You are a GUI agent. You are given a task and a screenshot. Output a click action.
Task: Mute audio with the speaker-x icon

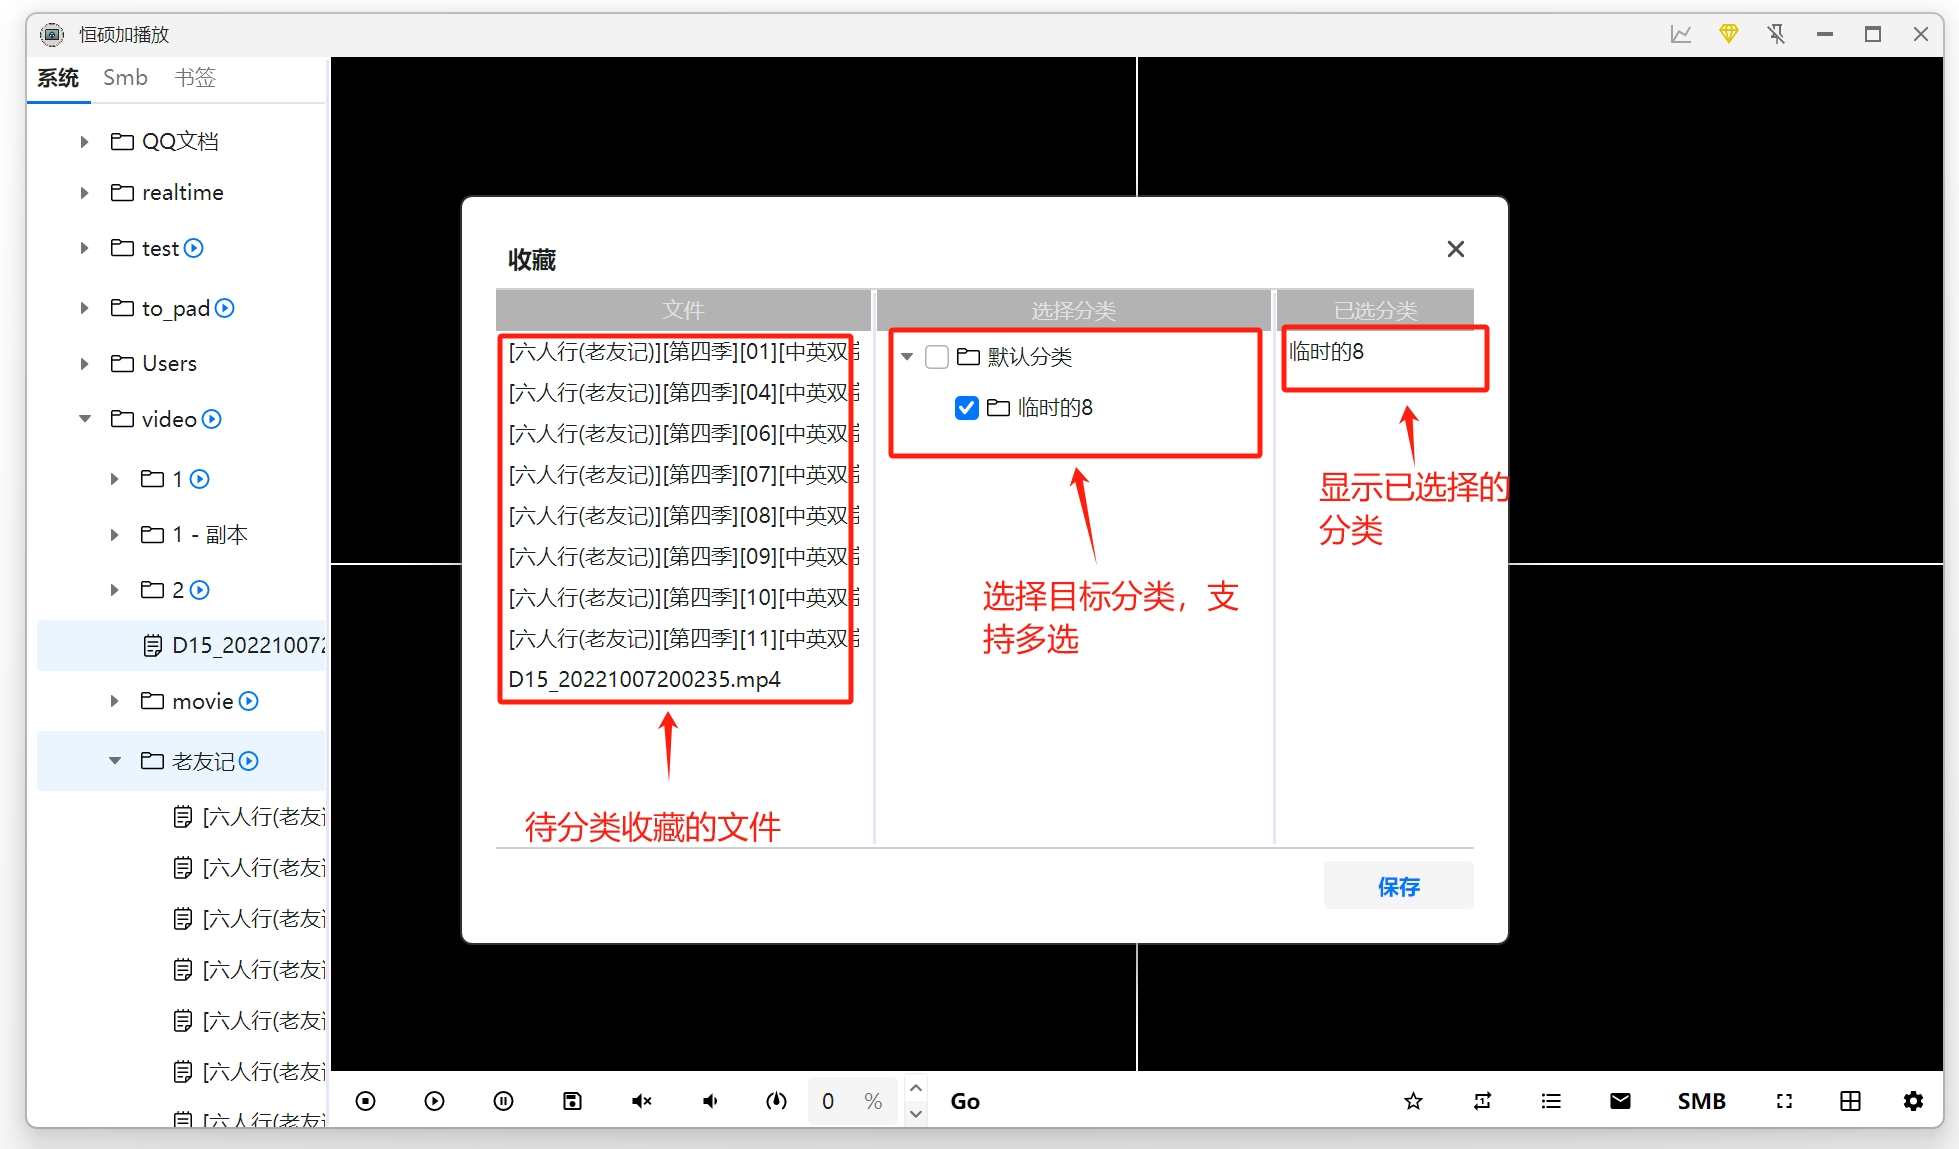[x=641, y=1101]
